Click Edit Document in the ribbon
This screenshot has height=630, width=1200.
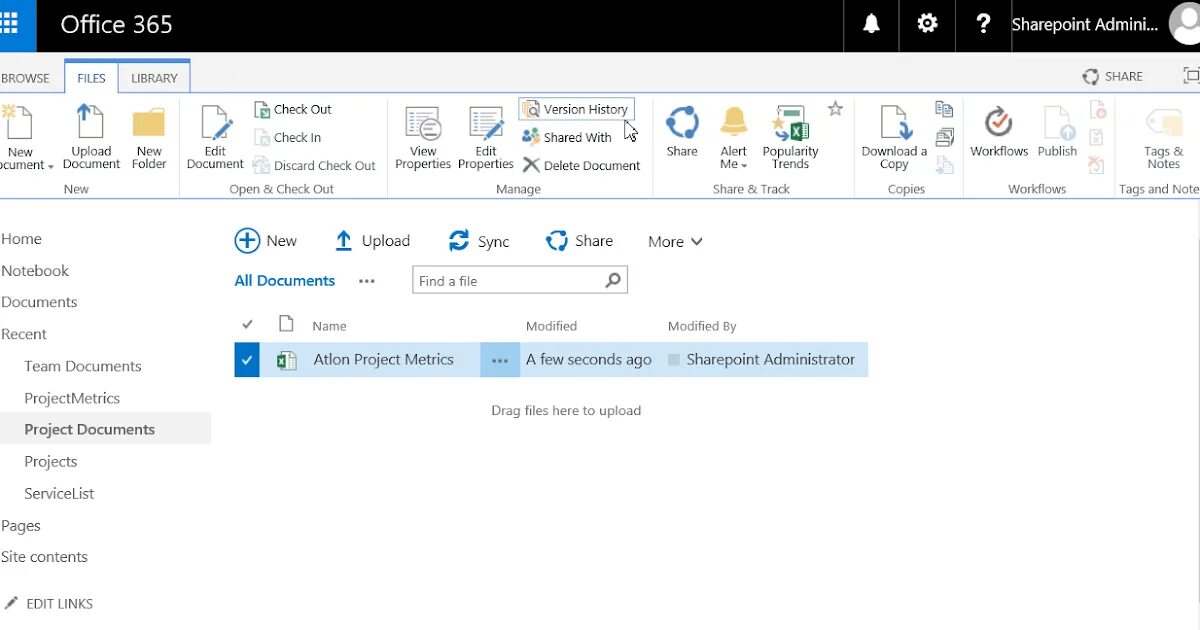coord(215,138)
